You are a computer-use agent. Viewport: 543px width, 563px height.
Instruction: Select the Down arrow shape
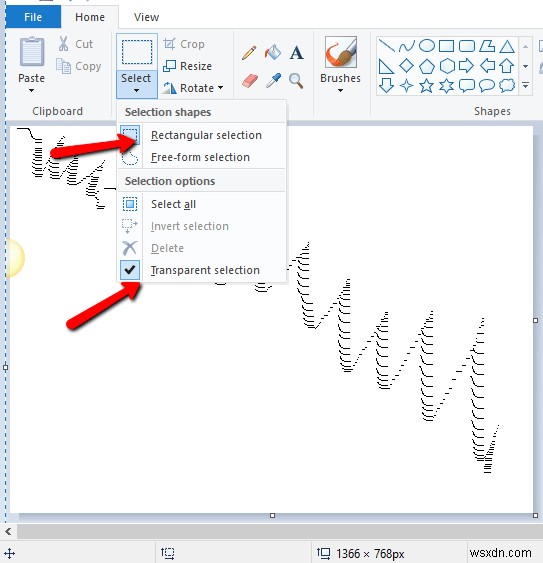386,86
